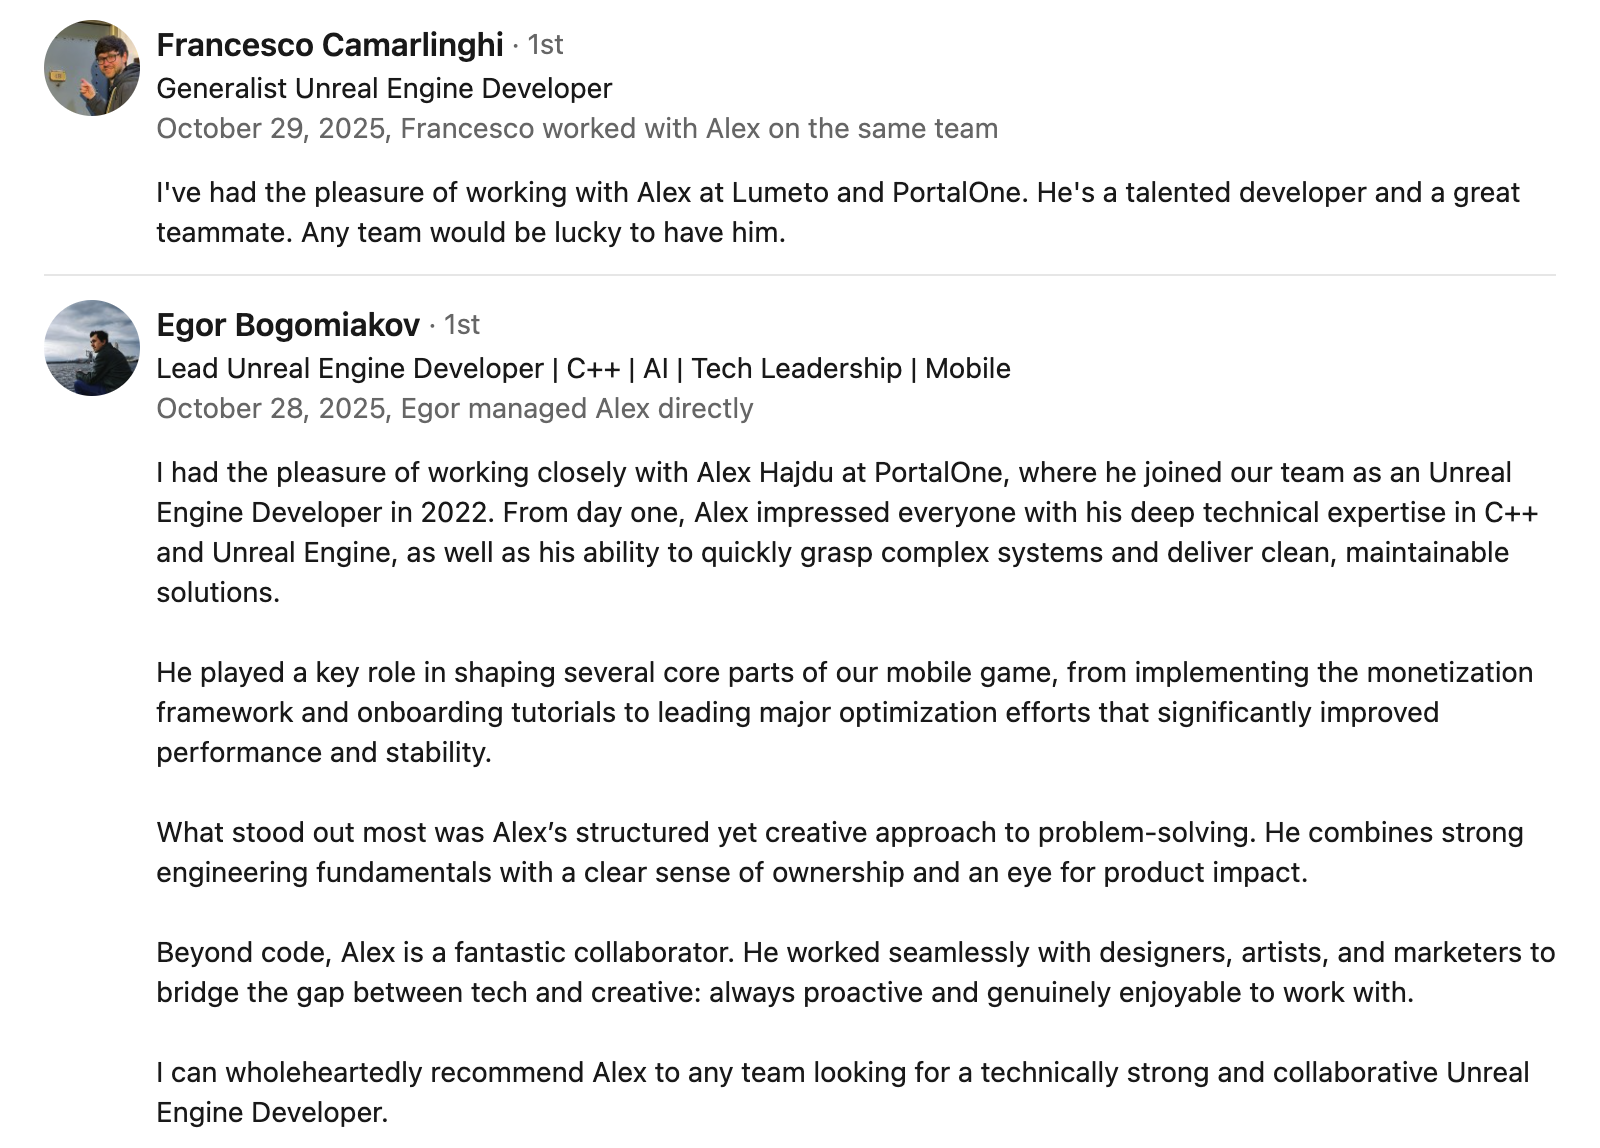Click the Lead Unreal Engine Developer headline
This screenshot has height=1148, width=1600.
click(583, 369)
